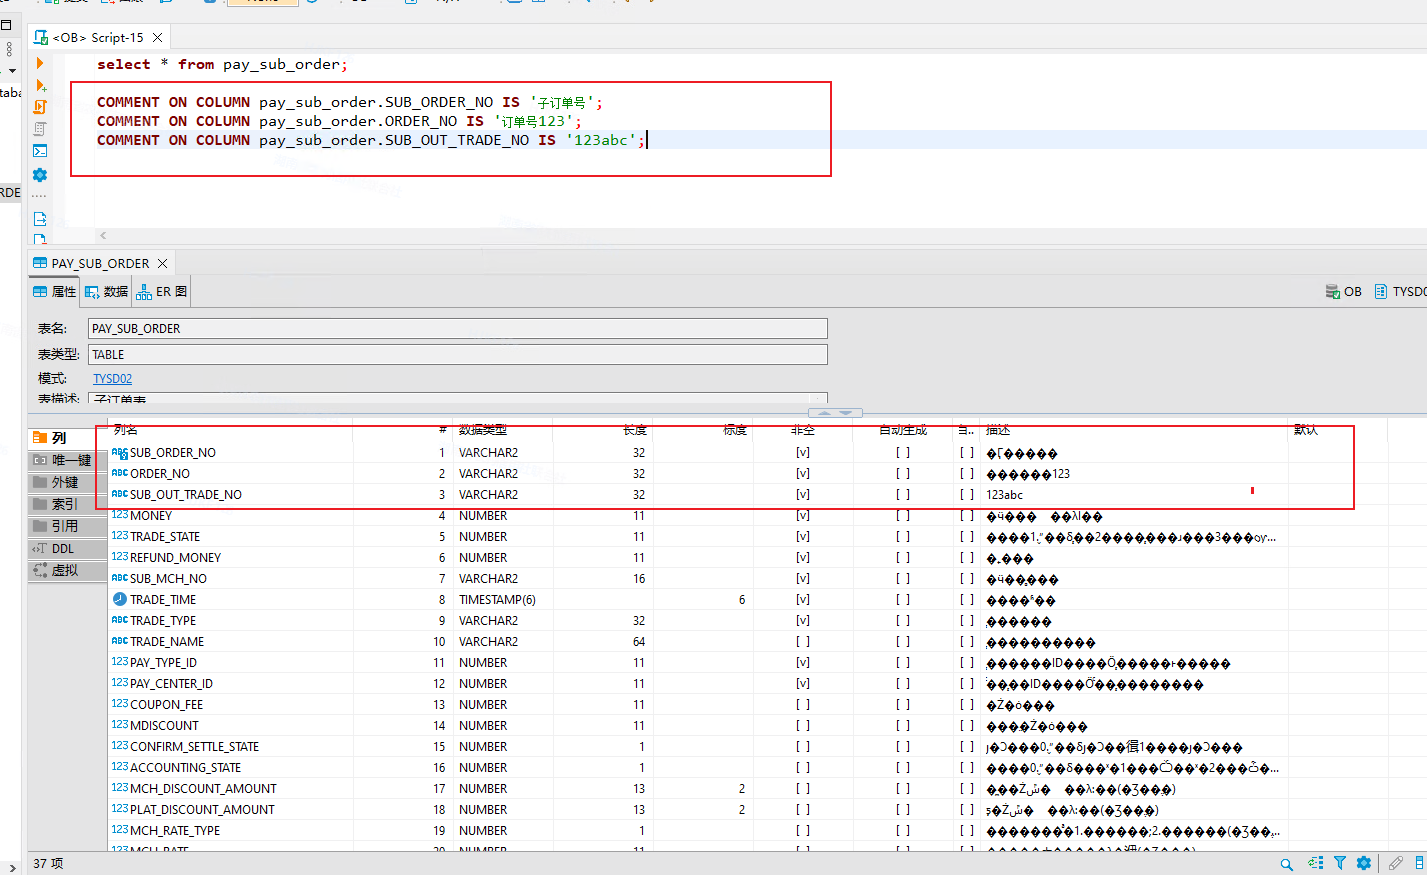Click the 表类型 field showing TABLE
Viewport: 1427px width, 875px height.
[458, 354]
